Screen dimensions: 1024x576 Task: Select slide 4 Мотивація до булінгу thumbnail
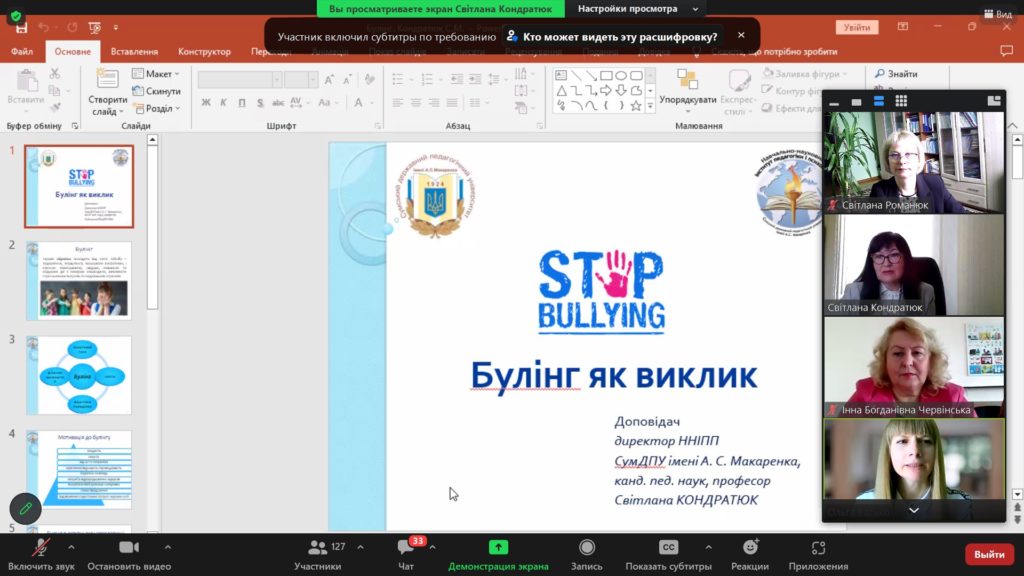click(79, 470)
